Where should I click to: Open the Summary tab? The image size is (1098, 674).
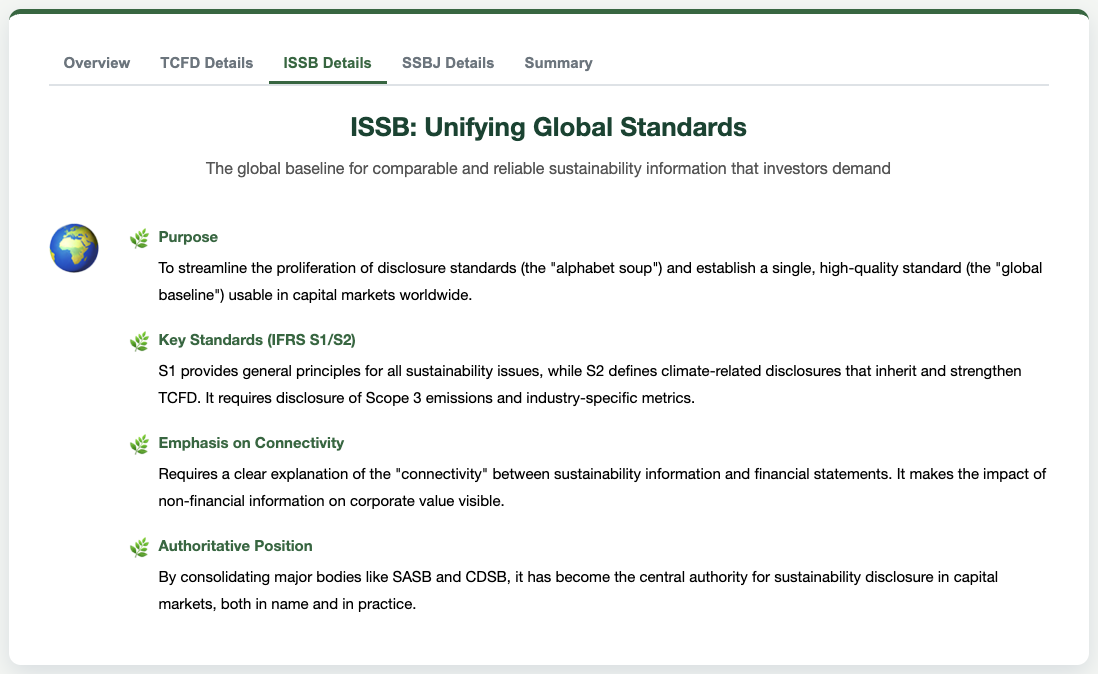point(558,63)
